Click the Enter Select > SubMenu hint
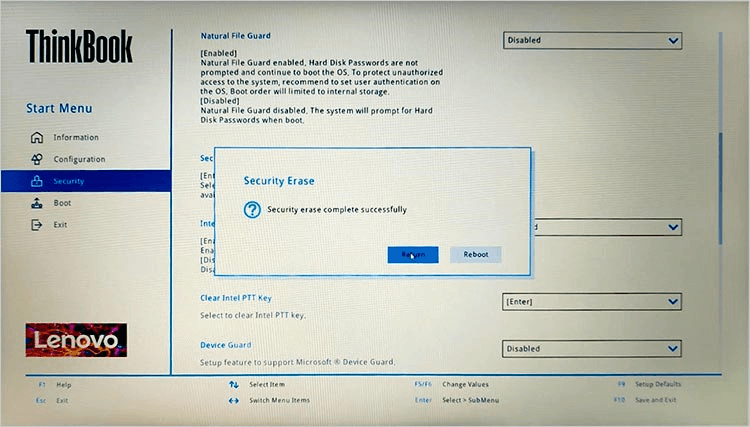750x427 pixels. point(456,400)
